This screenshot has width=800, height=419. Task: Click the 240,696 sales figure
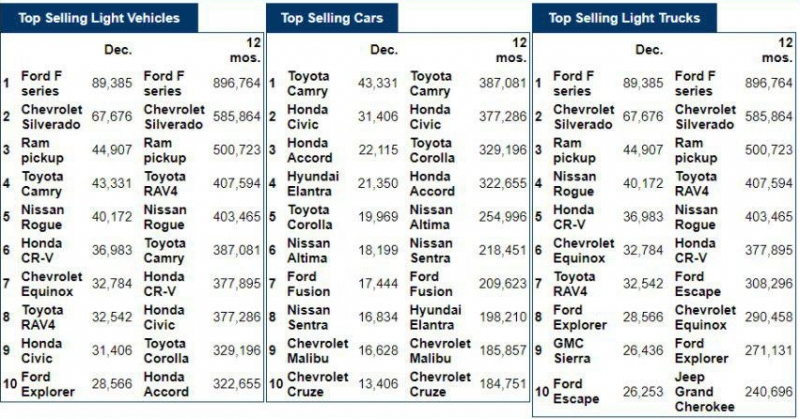769,391
